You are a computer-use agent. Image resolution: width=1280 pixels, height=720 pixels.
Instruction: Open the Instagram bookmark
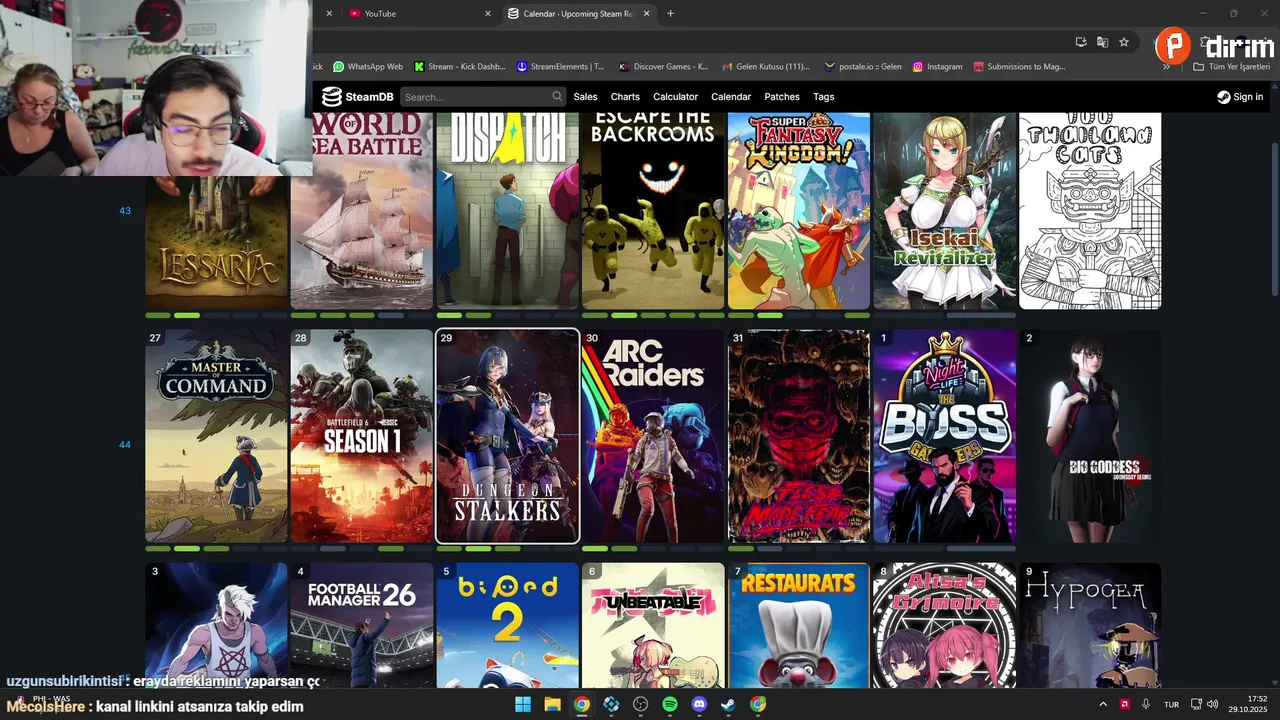pyautogui.click(x=937, y=67)
